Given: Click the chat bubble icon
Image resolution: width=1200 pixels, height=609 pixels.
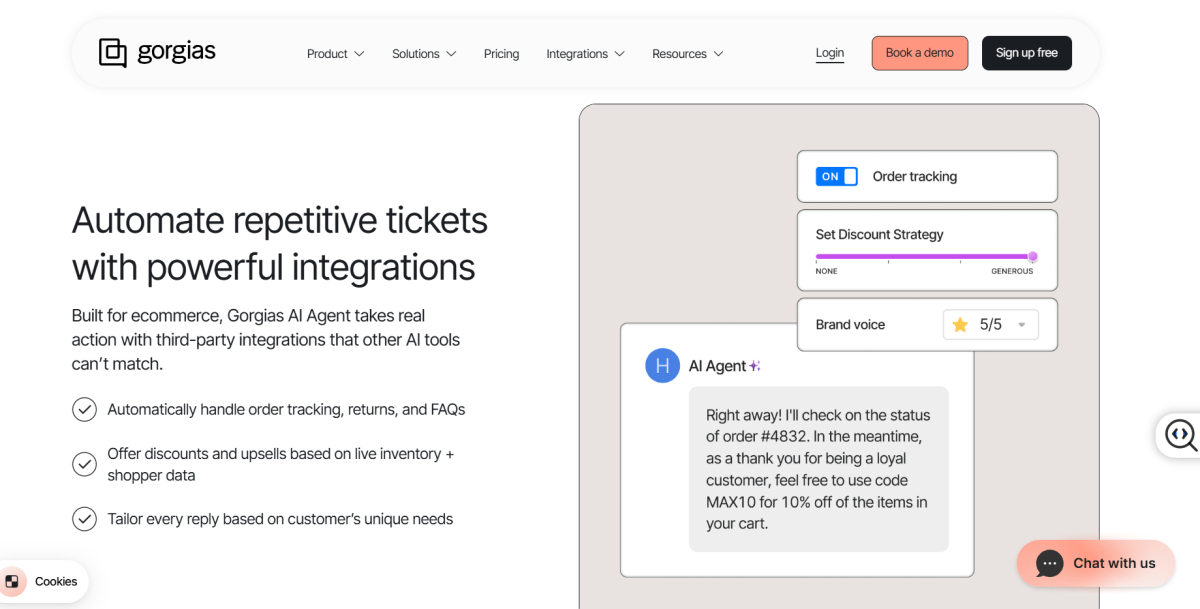Looking at the screenshot, I should coord(1049,563).
